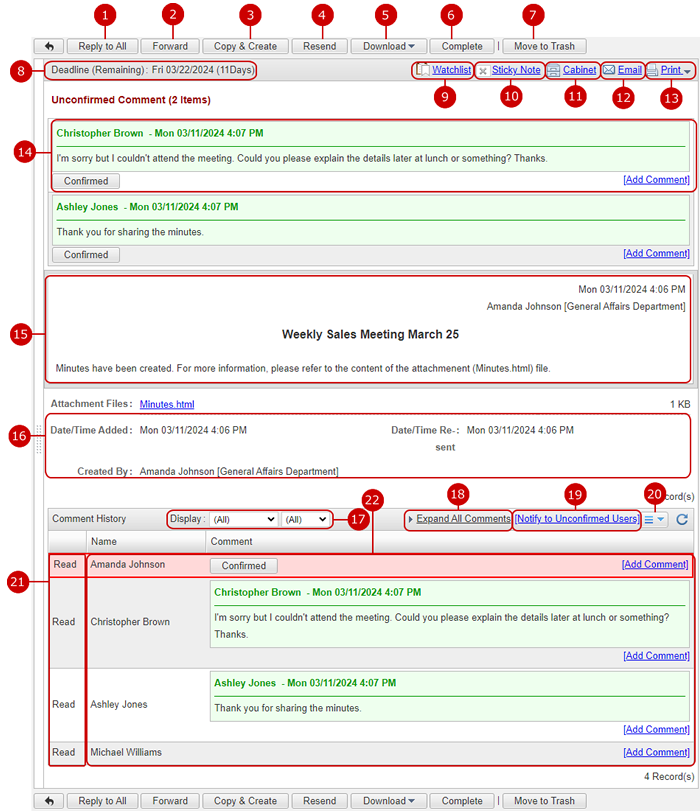Click the Unconfirmed Comment (2 Items) heading
The image size is (700, 811).
tap(131, 100)
